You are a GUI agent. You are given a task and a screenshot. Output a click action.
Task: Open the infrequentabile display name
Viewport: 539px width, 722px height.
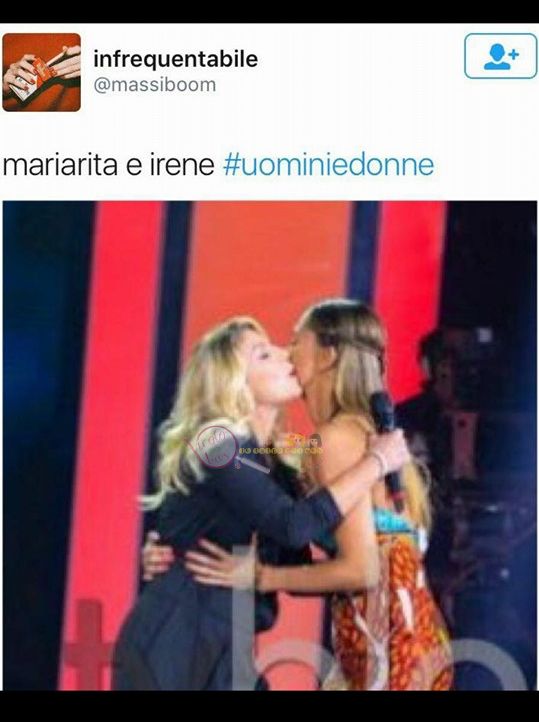[175, 58]
